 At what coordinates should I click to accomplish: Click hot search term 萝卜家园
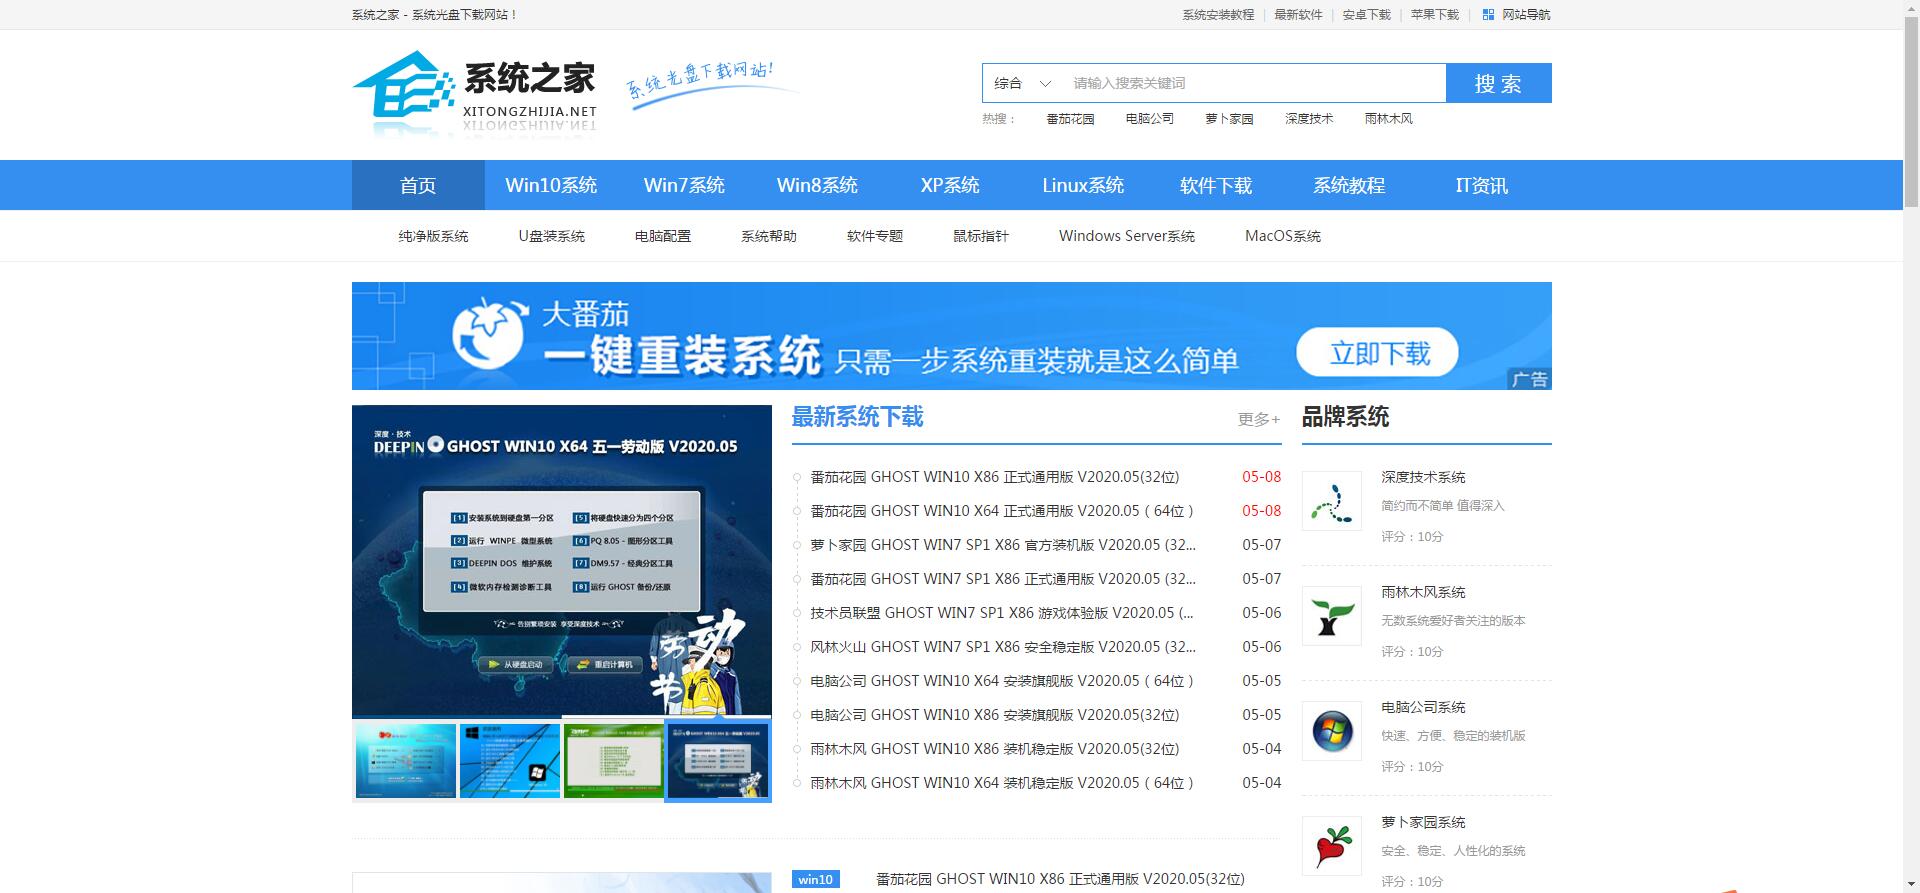point(1229,119)
